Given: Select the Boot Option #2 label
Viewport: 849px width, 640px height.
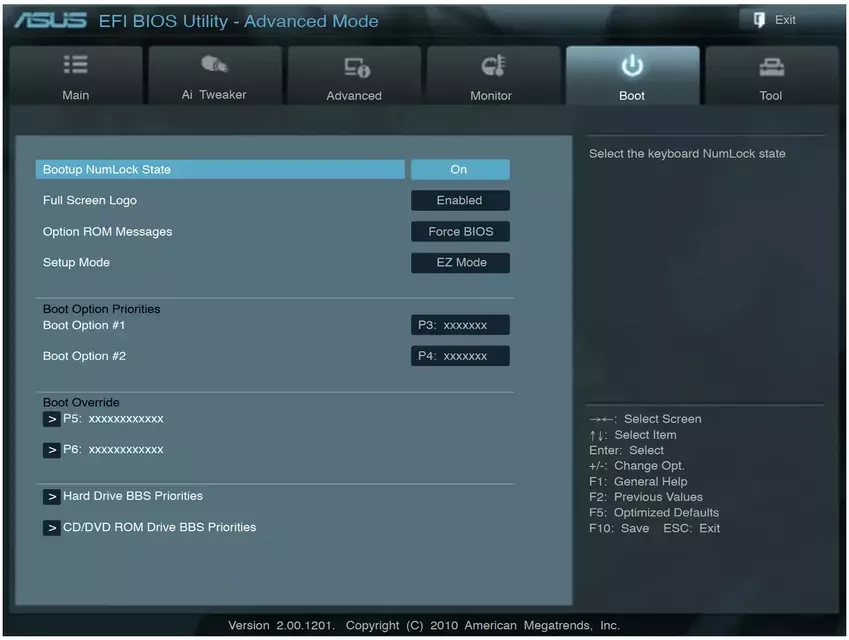Looking at the screenshot, I should tap(84, 356).
